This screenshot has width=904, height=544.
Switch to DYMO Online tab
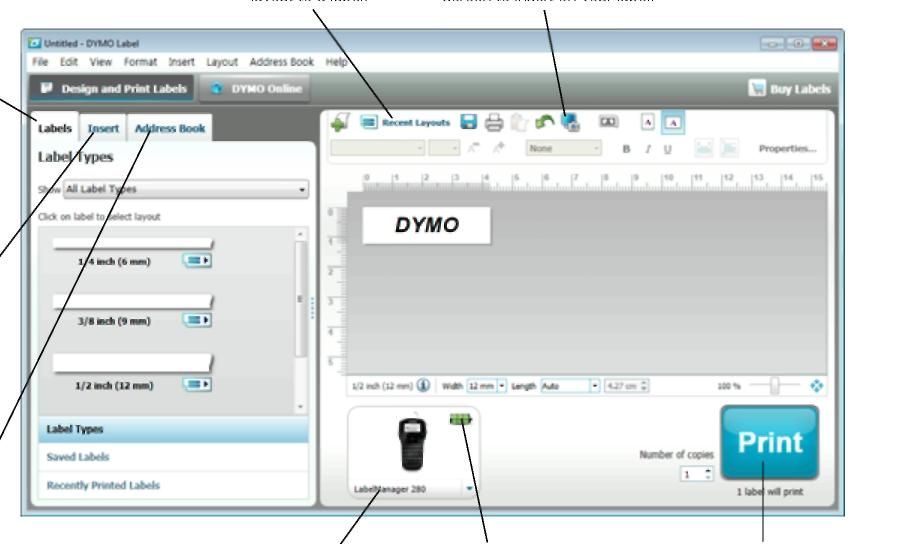point(254,88)
